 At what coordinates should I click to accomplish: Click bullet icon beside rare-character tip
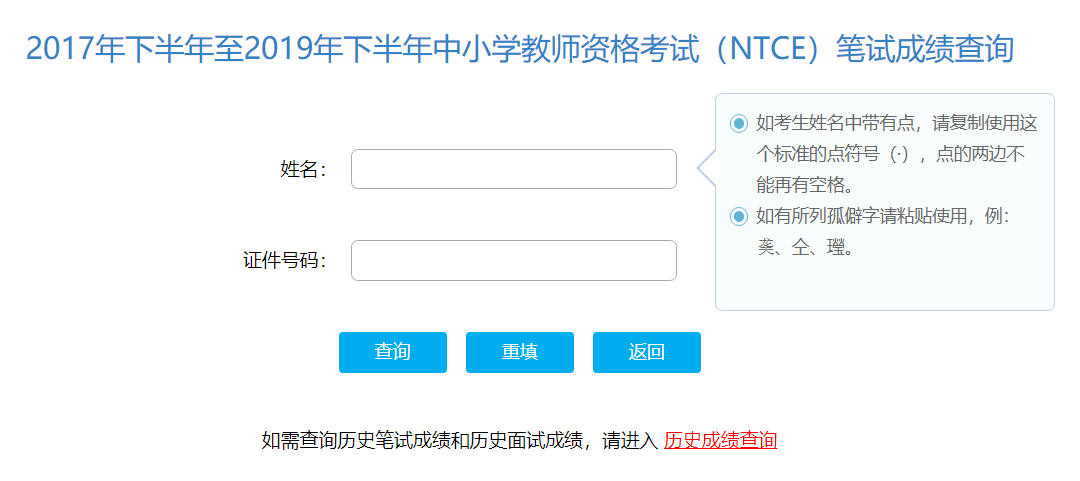pyautogui.click(x=738, y=216)
